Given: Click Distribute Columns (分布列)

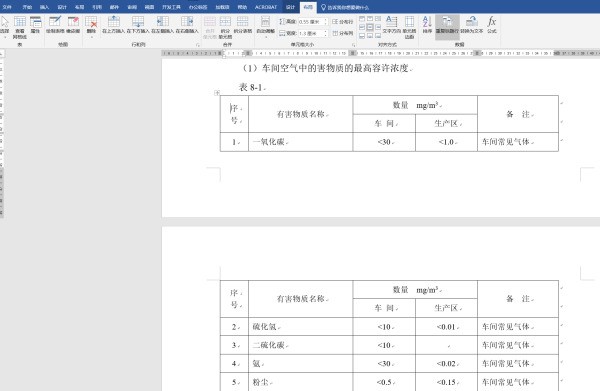Looking at the screenshot, I should (x=342, y=33).
